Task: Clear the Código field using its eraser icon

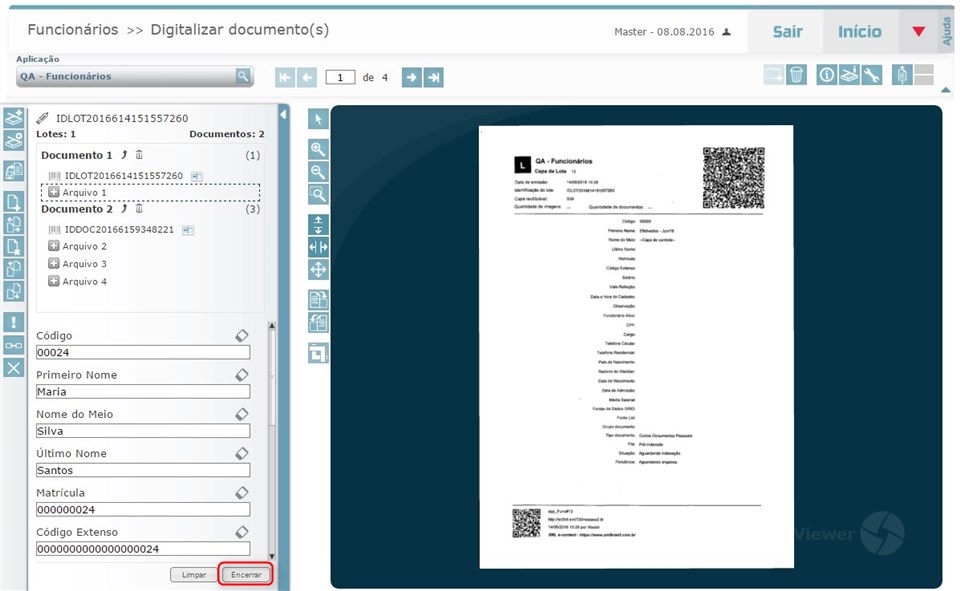Action: 241,334
